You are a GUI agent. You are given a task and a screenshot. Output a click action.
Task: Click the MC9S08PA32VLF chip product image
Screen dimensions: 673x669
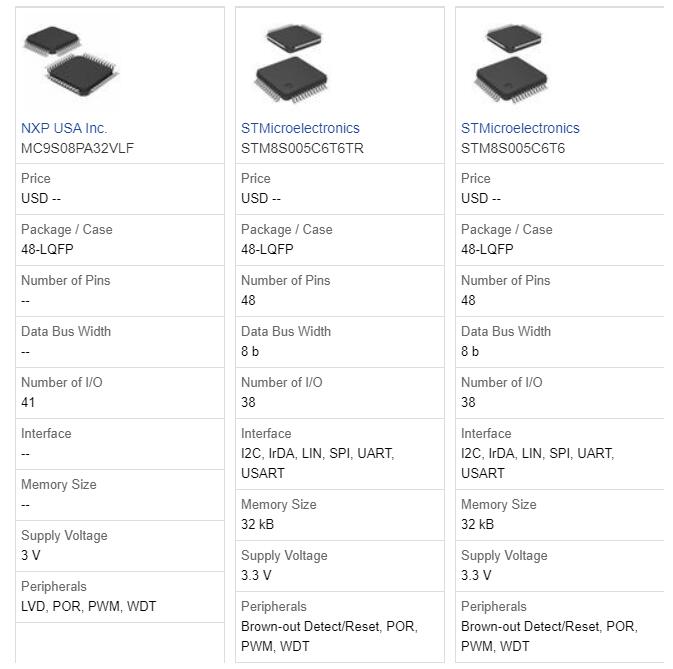[x=71, y=60]
